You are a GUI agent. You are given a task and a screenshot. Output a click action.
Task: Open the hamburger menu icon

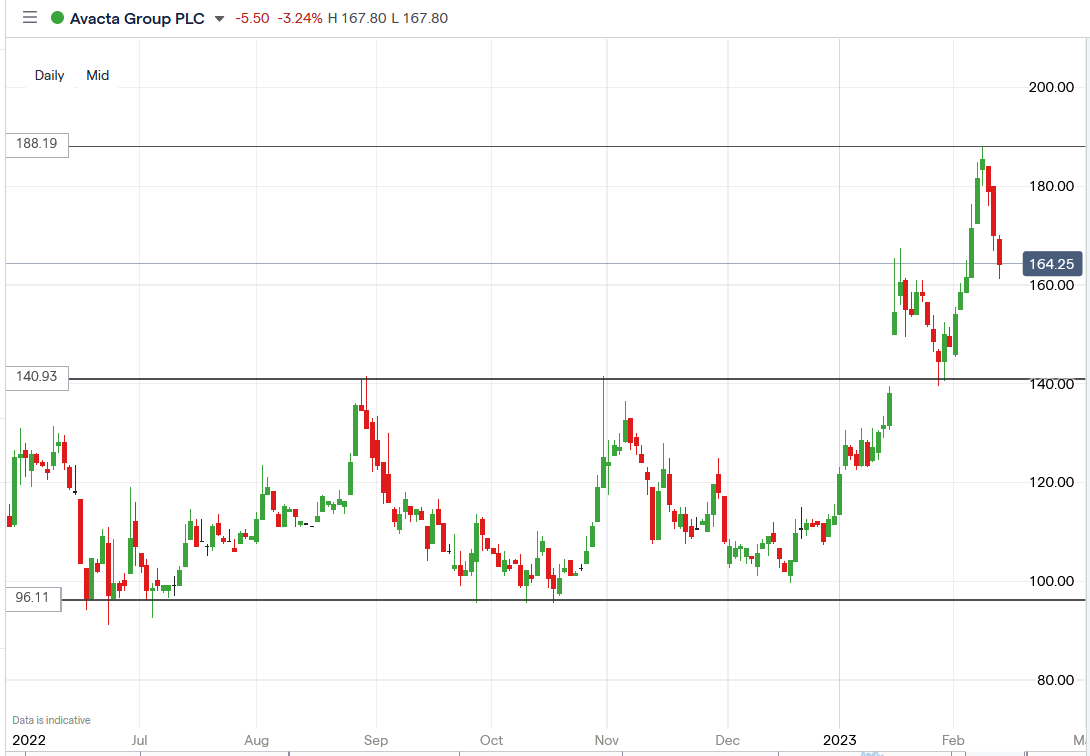[x=30, y=17]
